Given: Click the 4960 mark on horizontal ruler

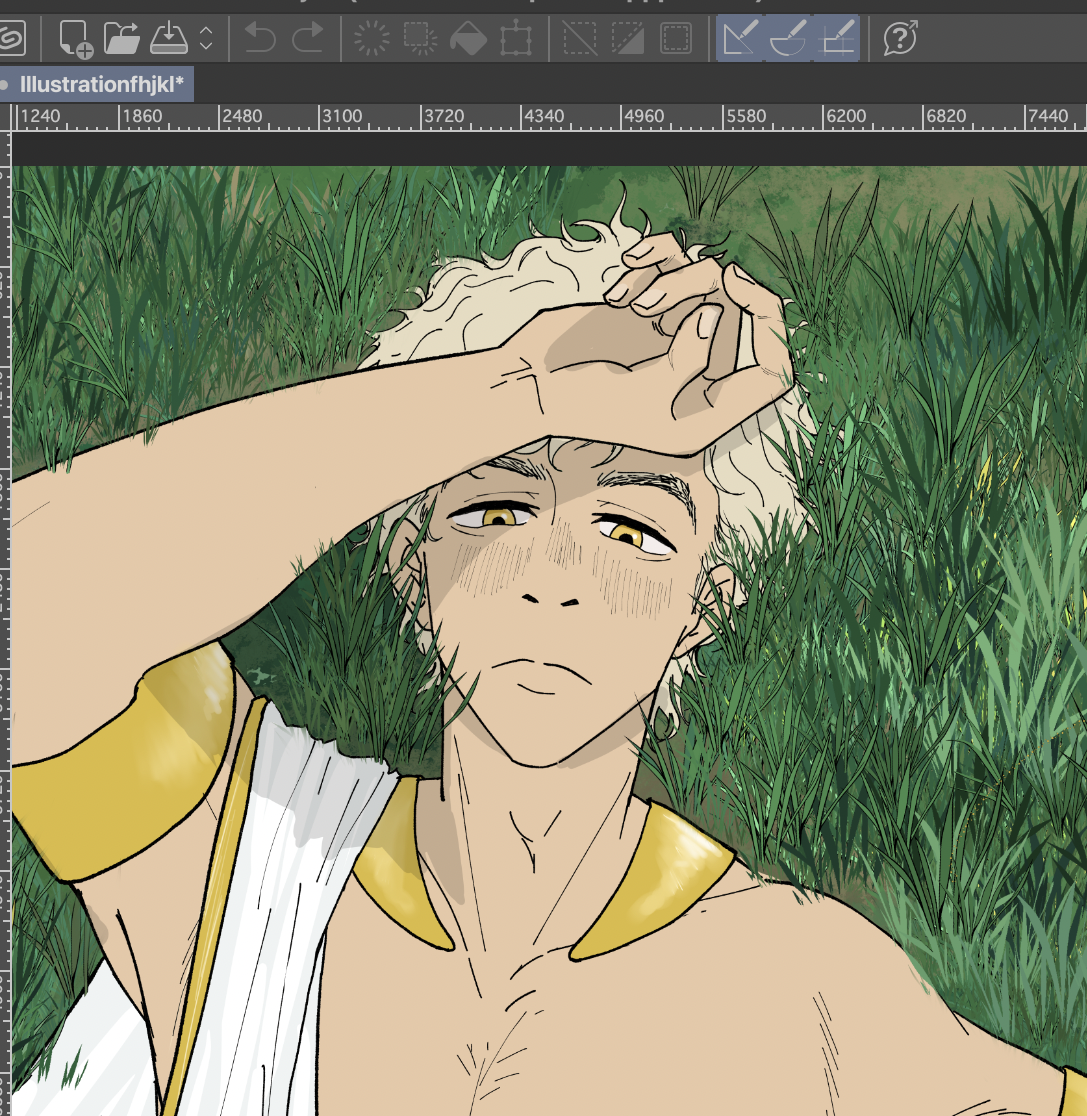Looking at the screenshot, I should click(x=644, y=116).
